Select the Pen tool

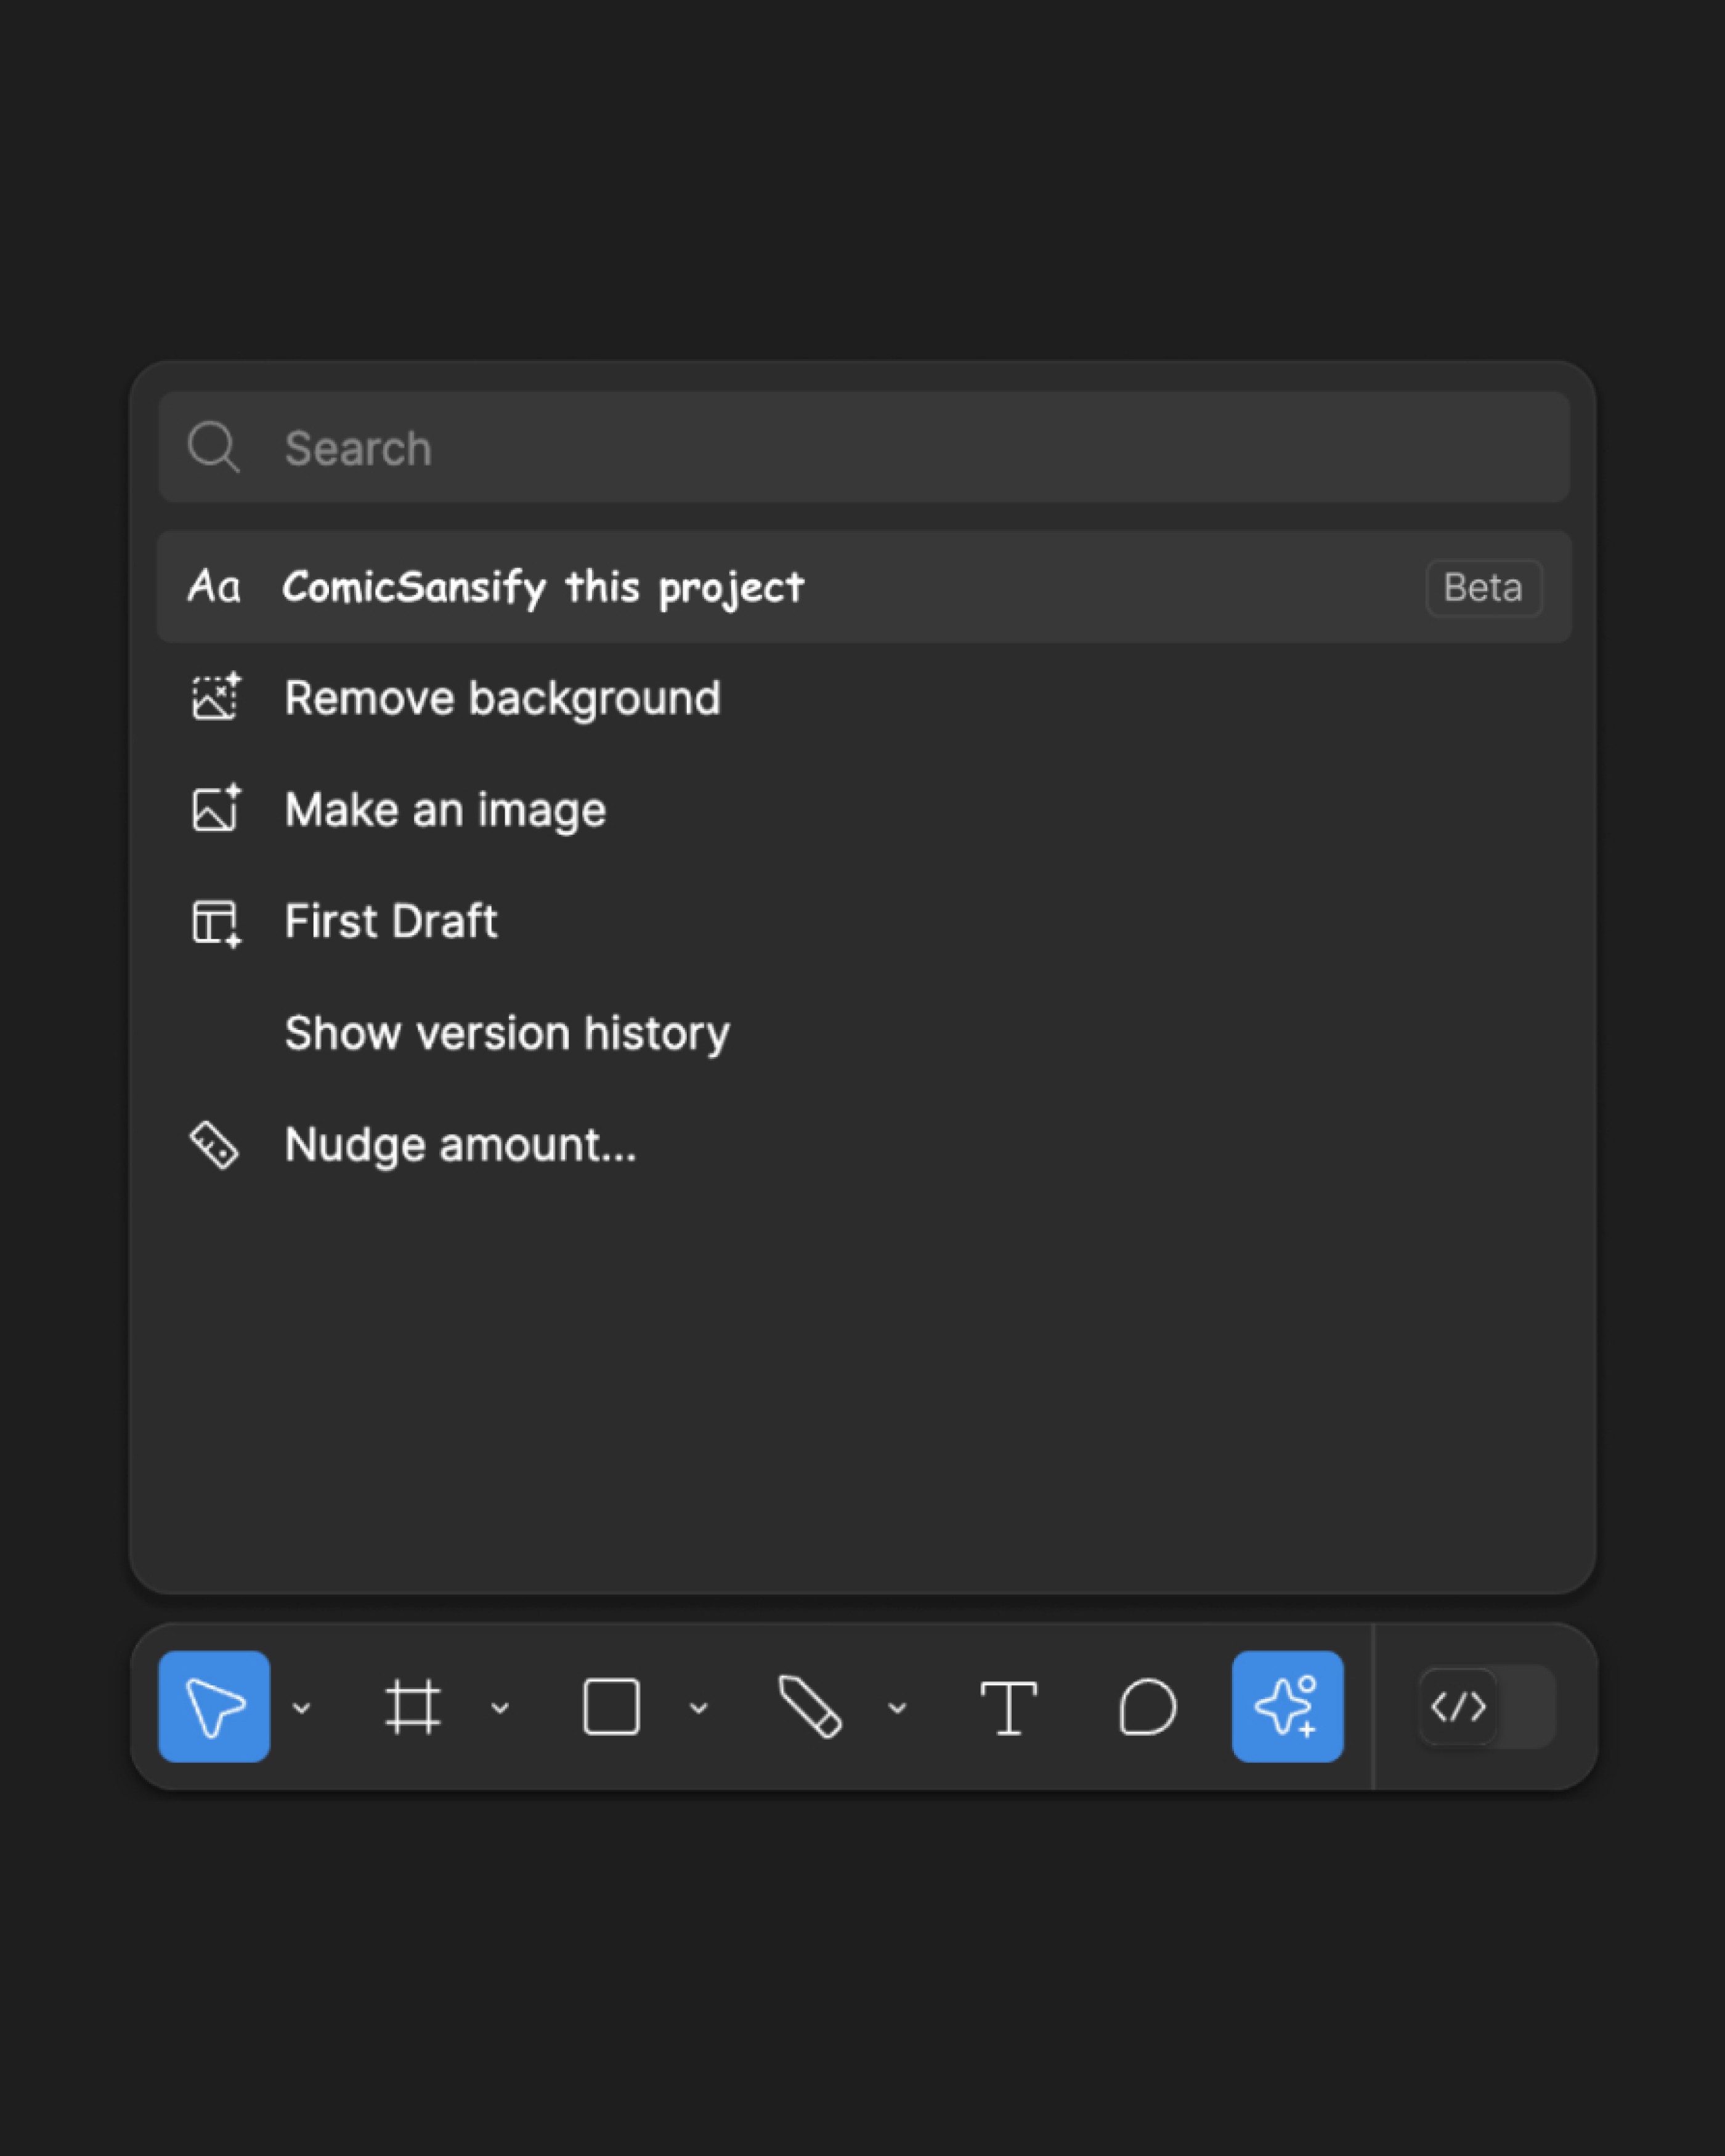809,1706
